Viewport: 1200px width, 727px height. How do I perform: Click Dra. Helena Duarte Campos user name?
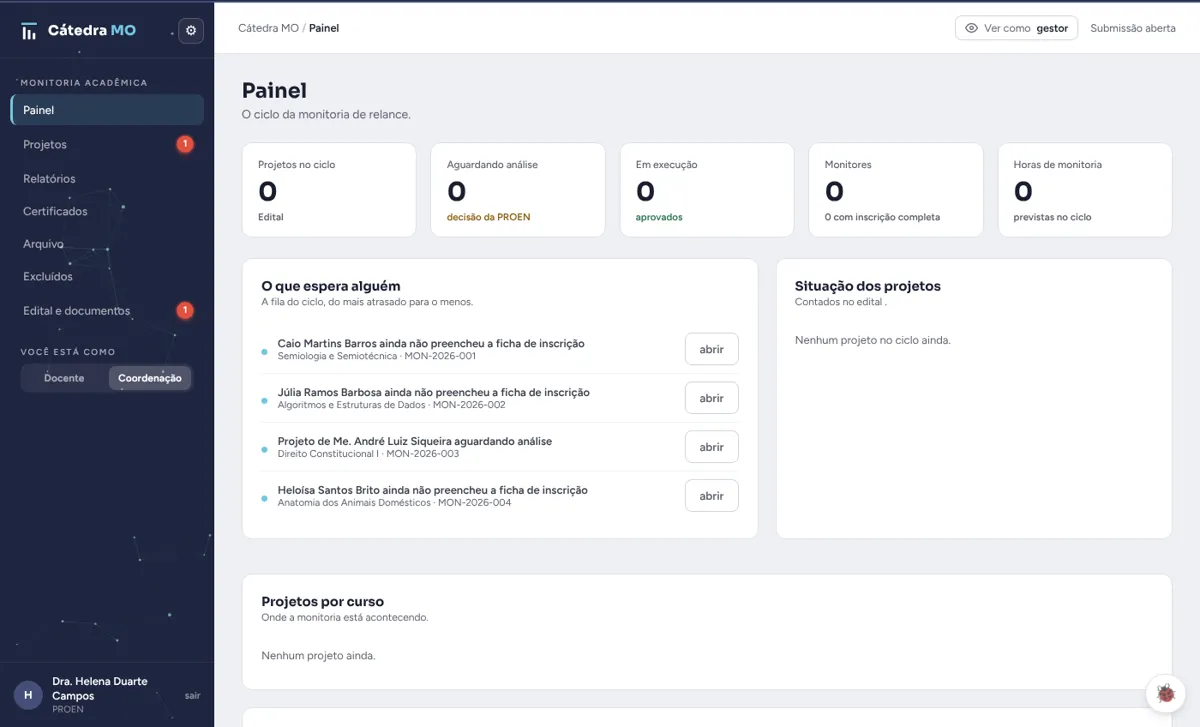[100, 688]
